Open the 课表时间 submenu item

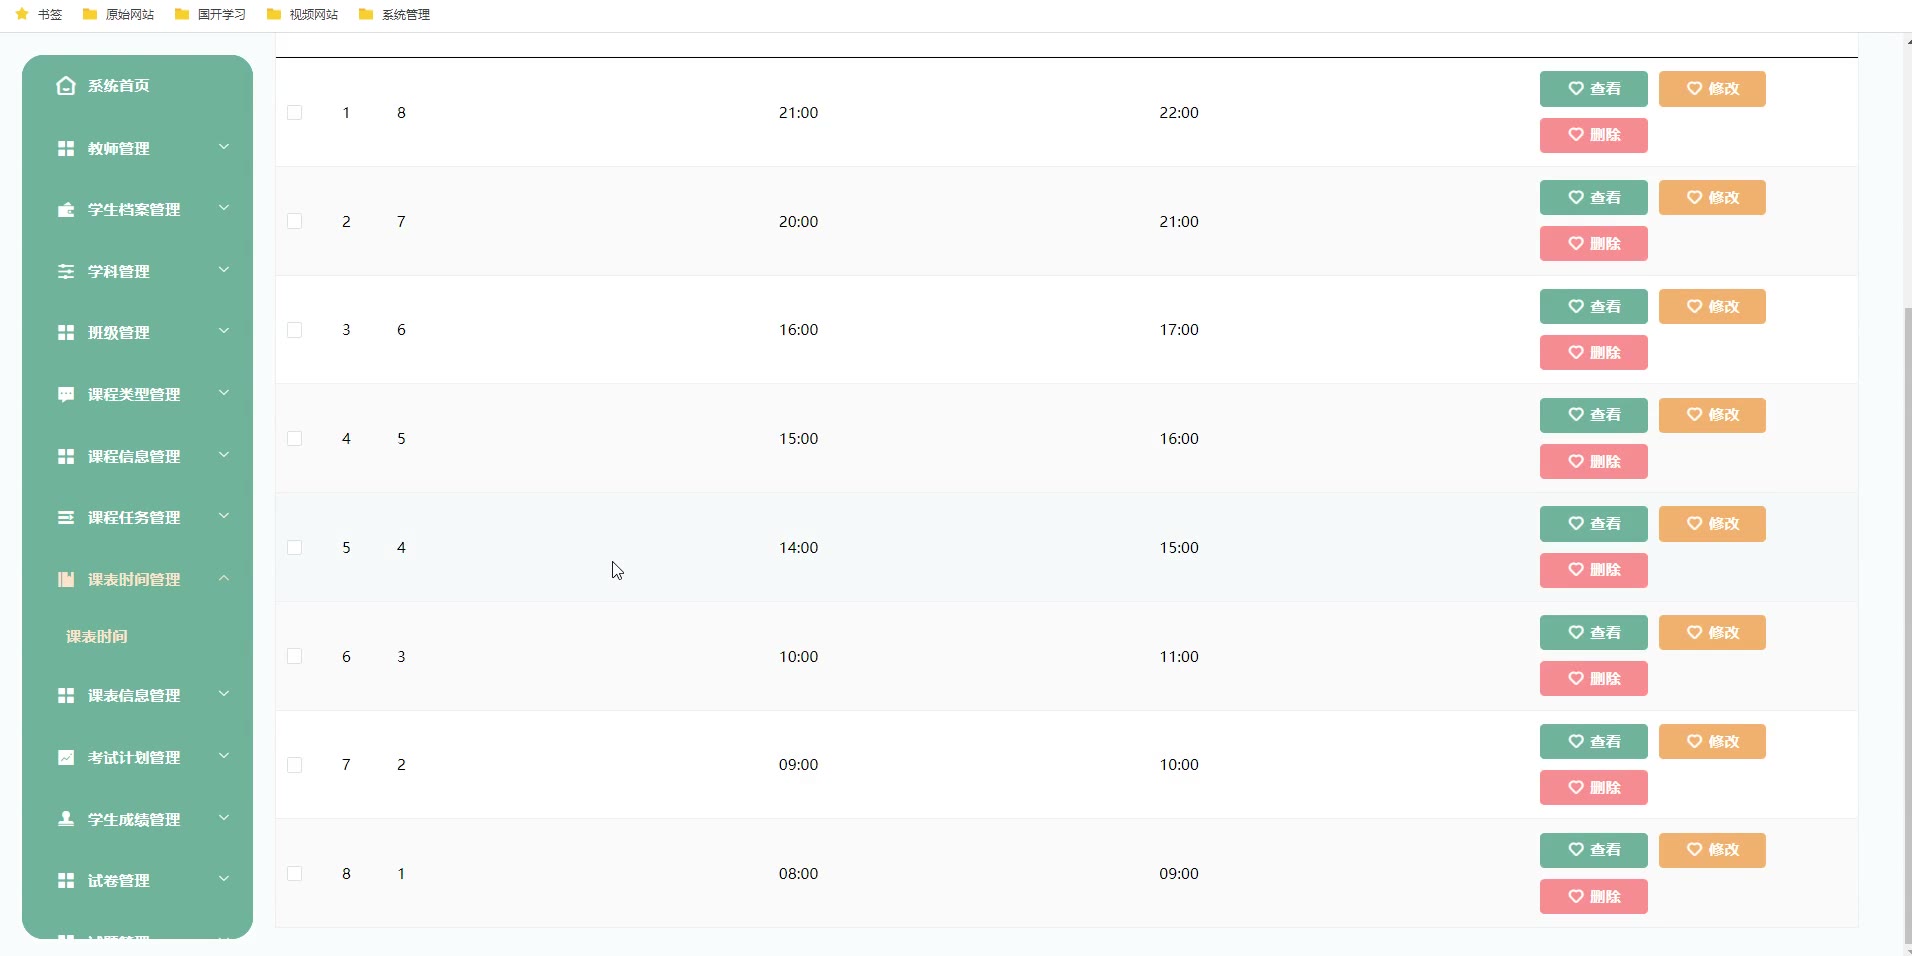[97, 637]
